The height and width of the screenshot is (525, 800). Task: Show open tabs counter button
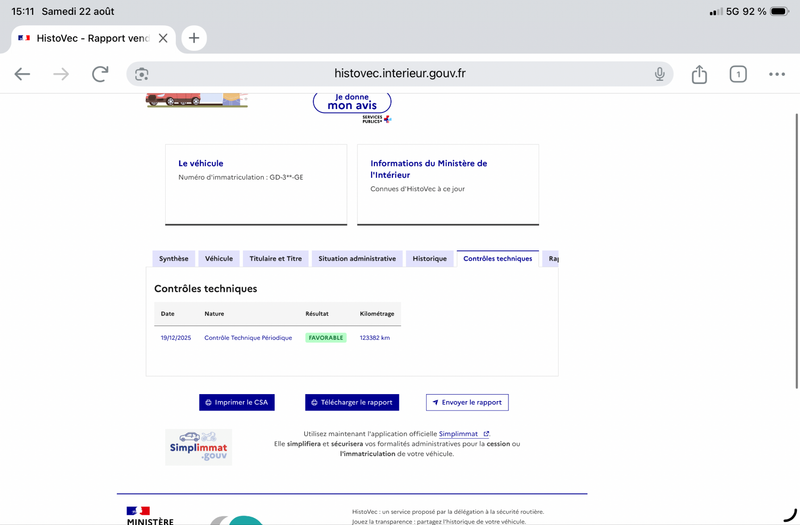(738, 74)
